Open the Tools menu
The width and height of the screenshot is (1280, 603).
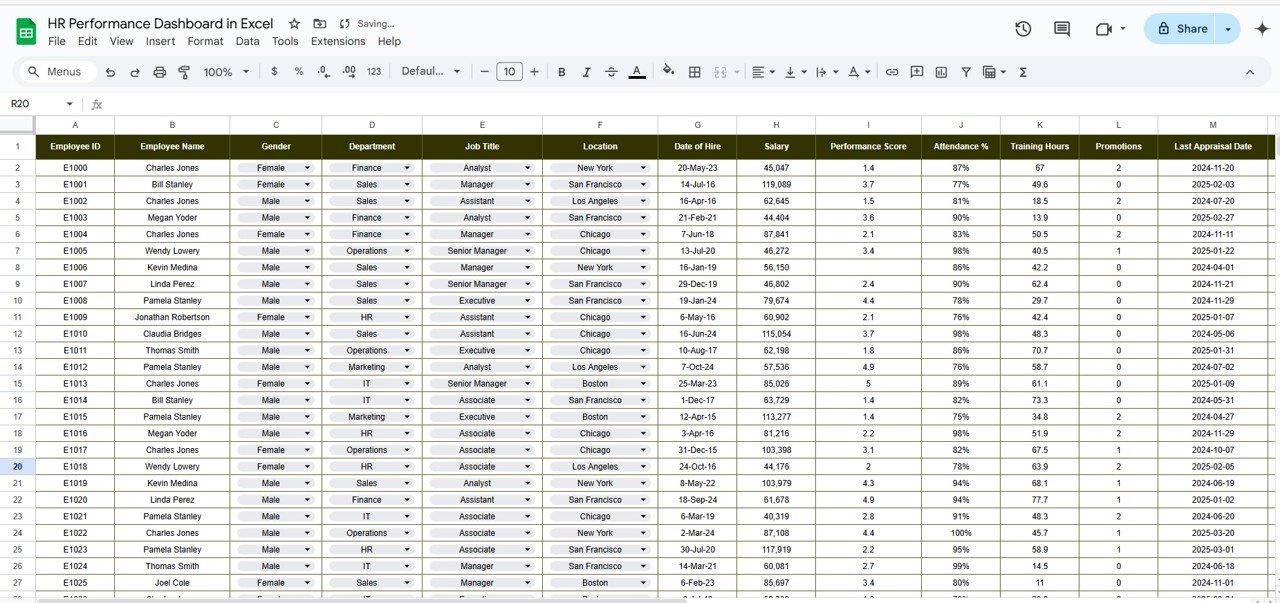[285, 42]
